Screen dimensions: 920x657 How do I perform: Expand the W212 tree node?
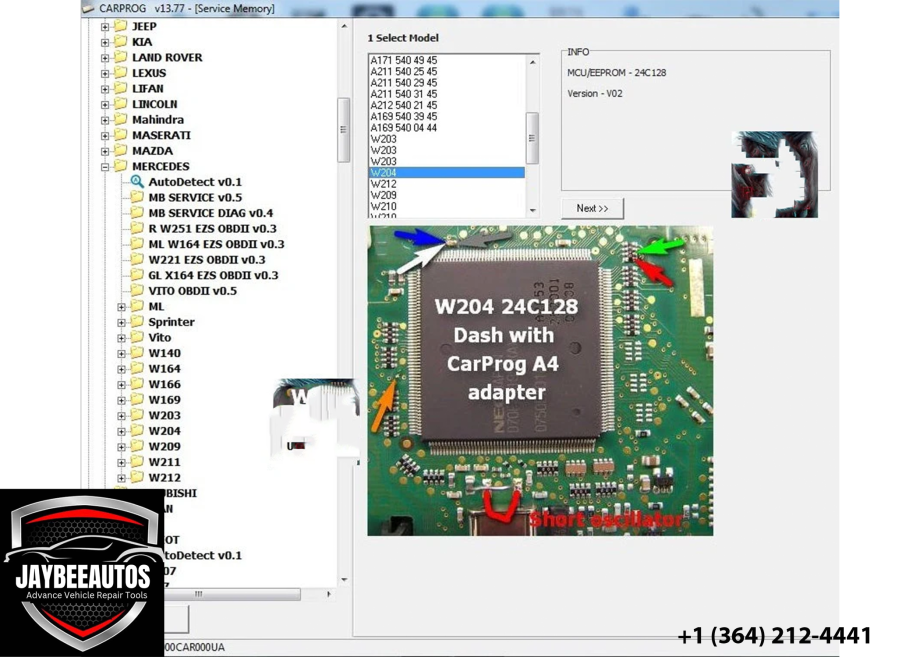coord(121,478)
